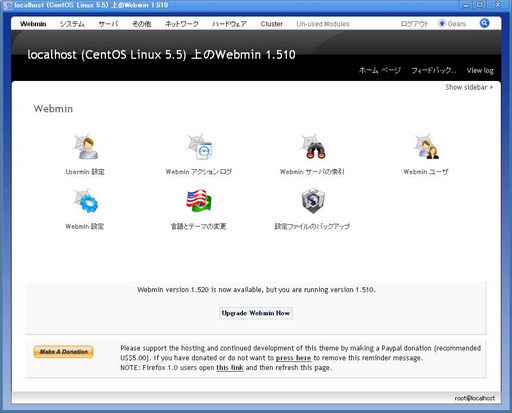Image resolution: width=512 pixels, height=413 pixels.
Task: Click 'this link' in Firefox note
Action: 230,368
